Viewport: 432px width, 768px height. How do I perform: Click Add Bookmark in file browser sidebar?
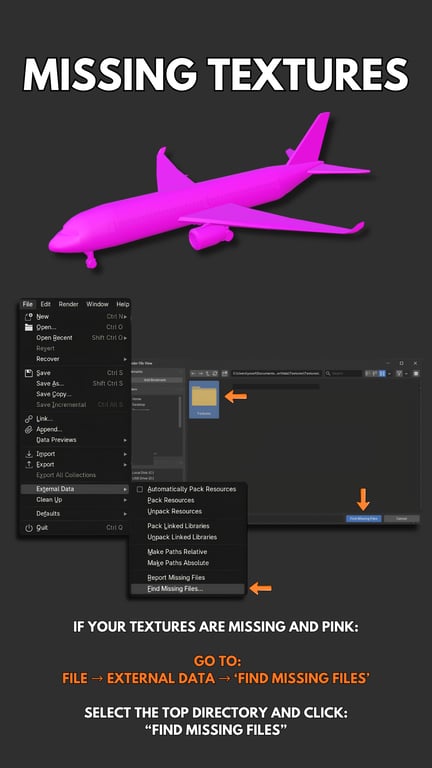pos(155,380)
